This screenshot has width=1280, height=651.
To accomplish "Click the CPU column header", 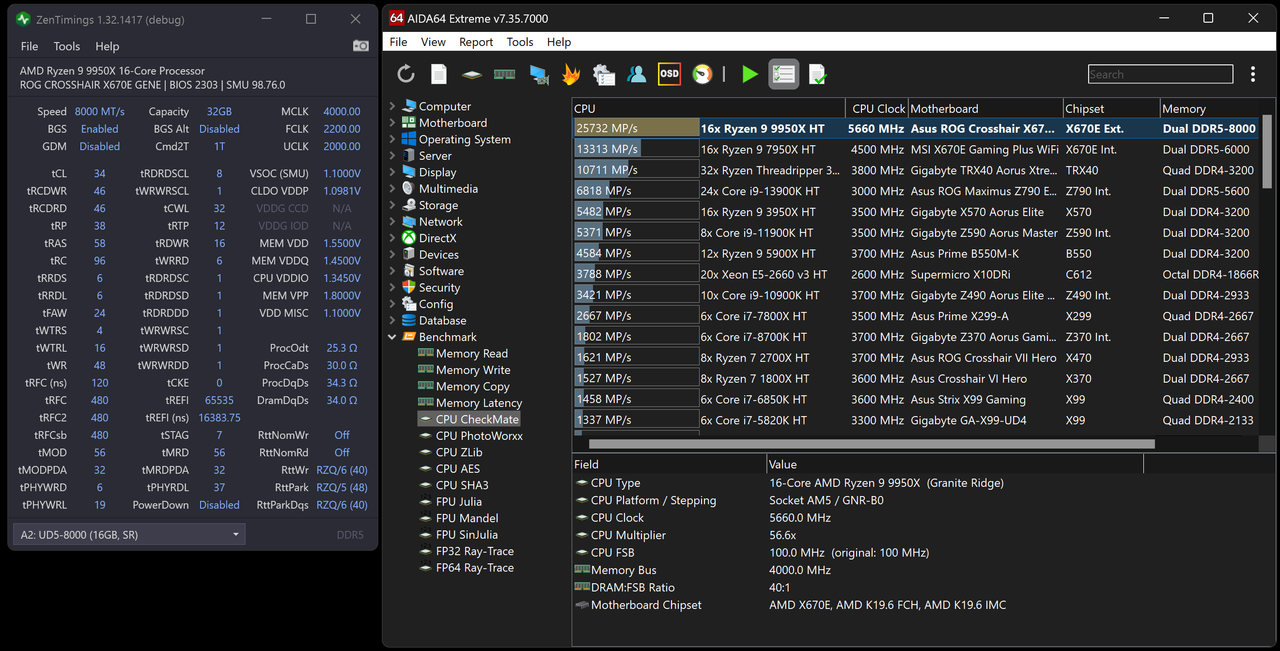I will (709, 108).
